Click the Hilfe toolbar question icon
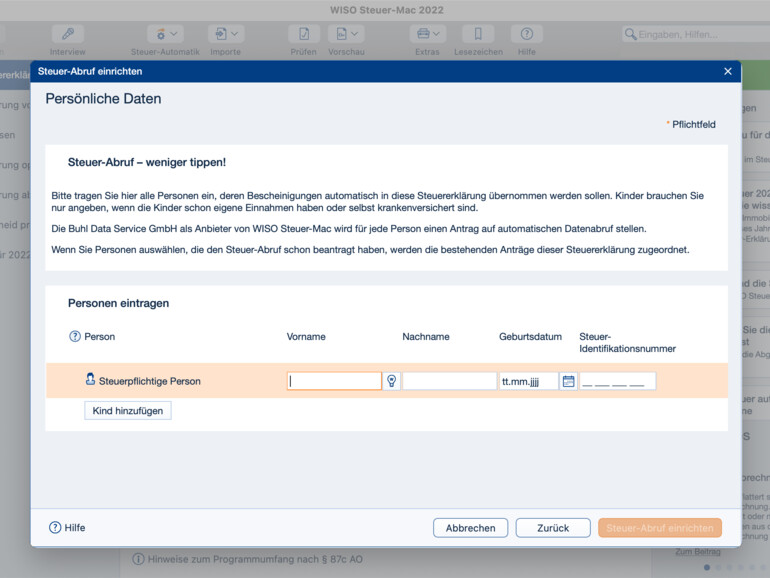This screenshot has width=770, height=578. [x=526, y=34]
